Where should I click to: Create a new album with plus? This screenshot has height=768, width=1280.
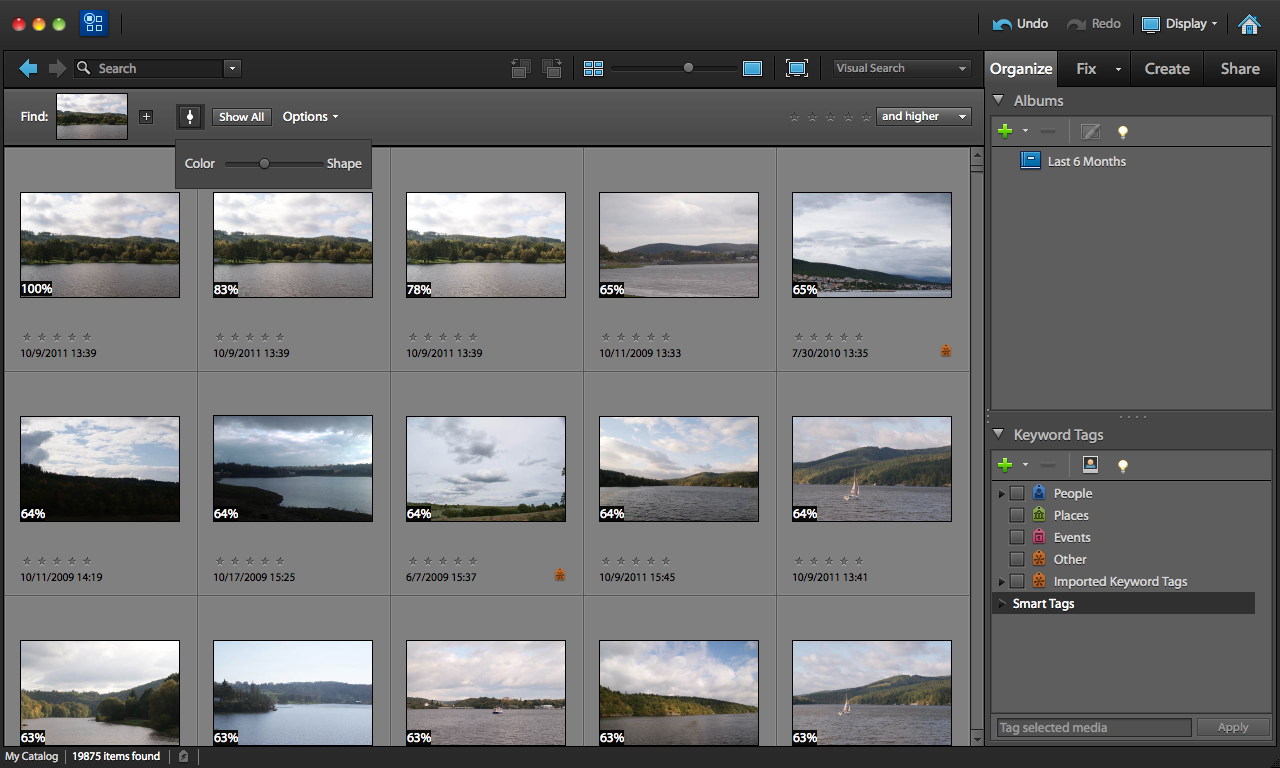point(1005,131)
